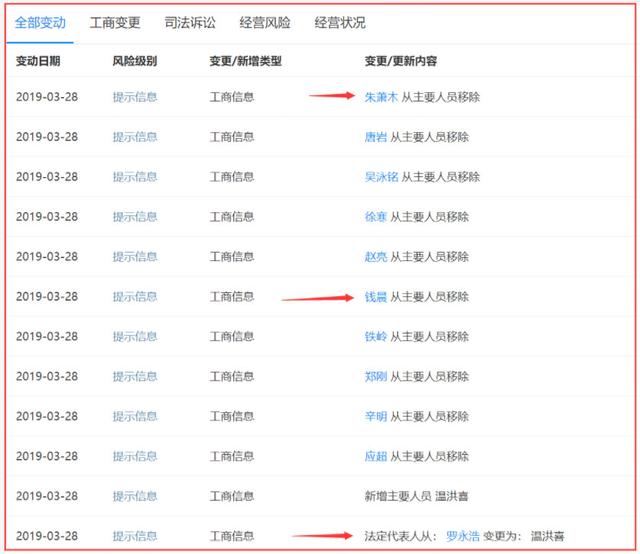Screen dimensions: 640x554
Task: Click the 钱晨 name link
Action: click(x=375, y=297)
